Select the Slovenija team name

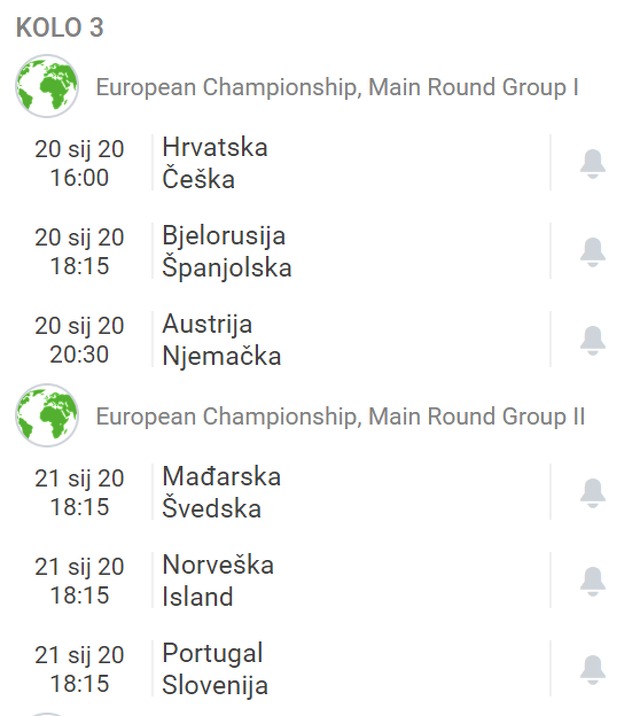tap(215, 686)
